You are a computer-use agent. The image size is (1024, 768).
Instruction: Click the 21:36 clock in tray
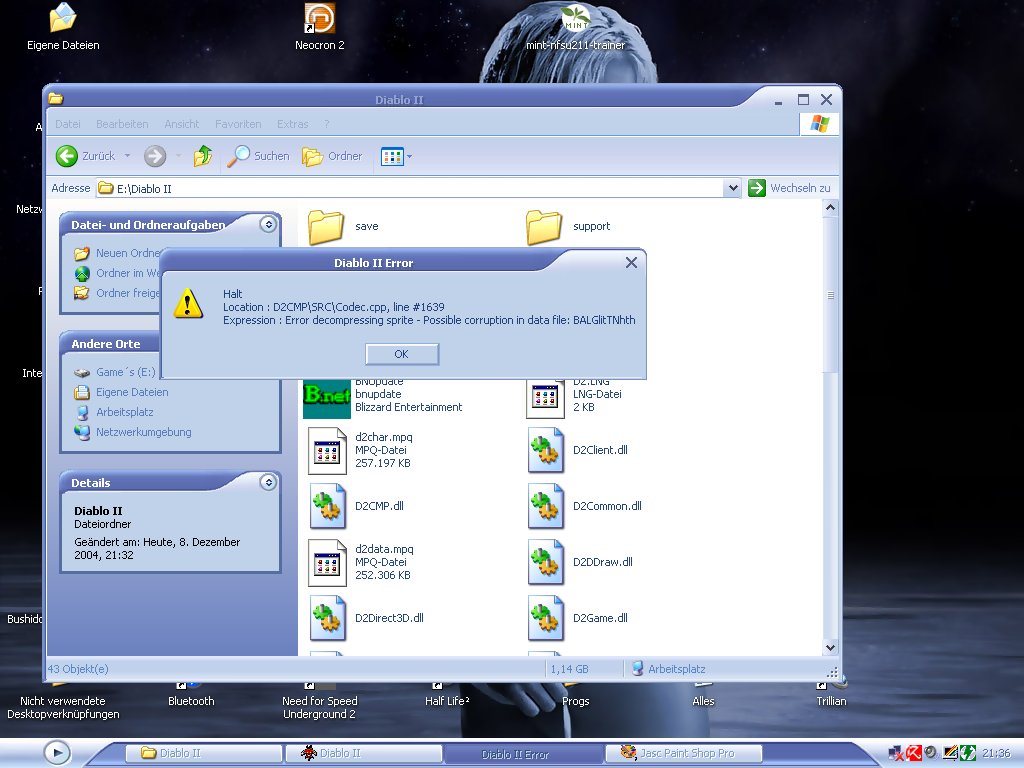(997, 753)
